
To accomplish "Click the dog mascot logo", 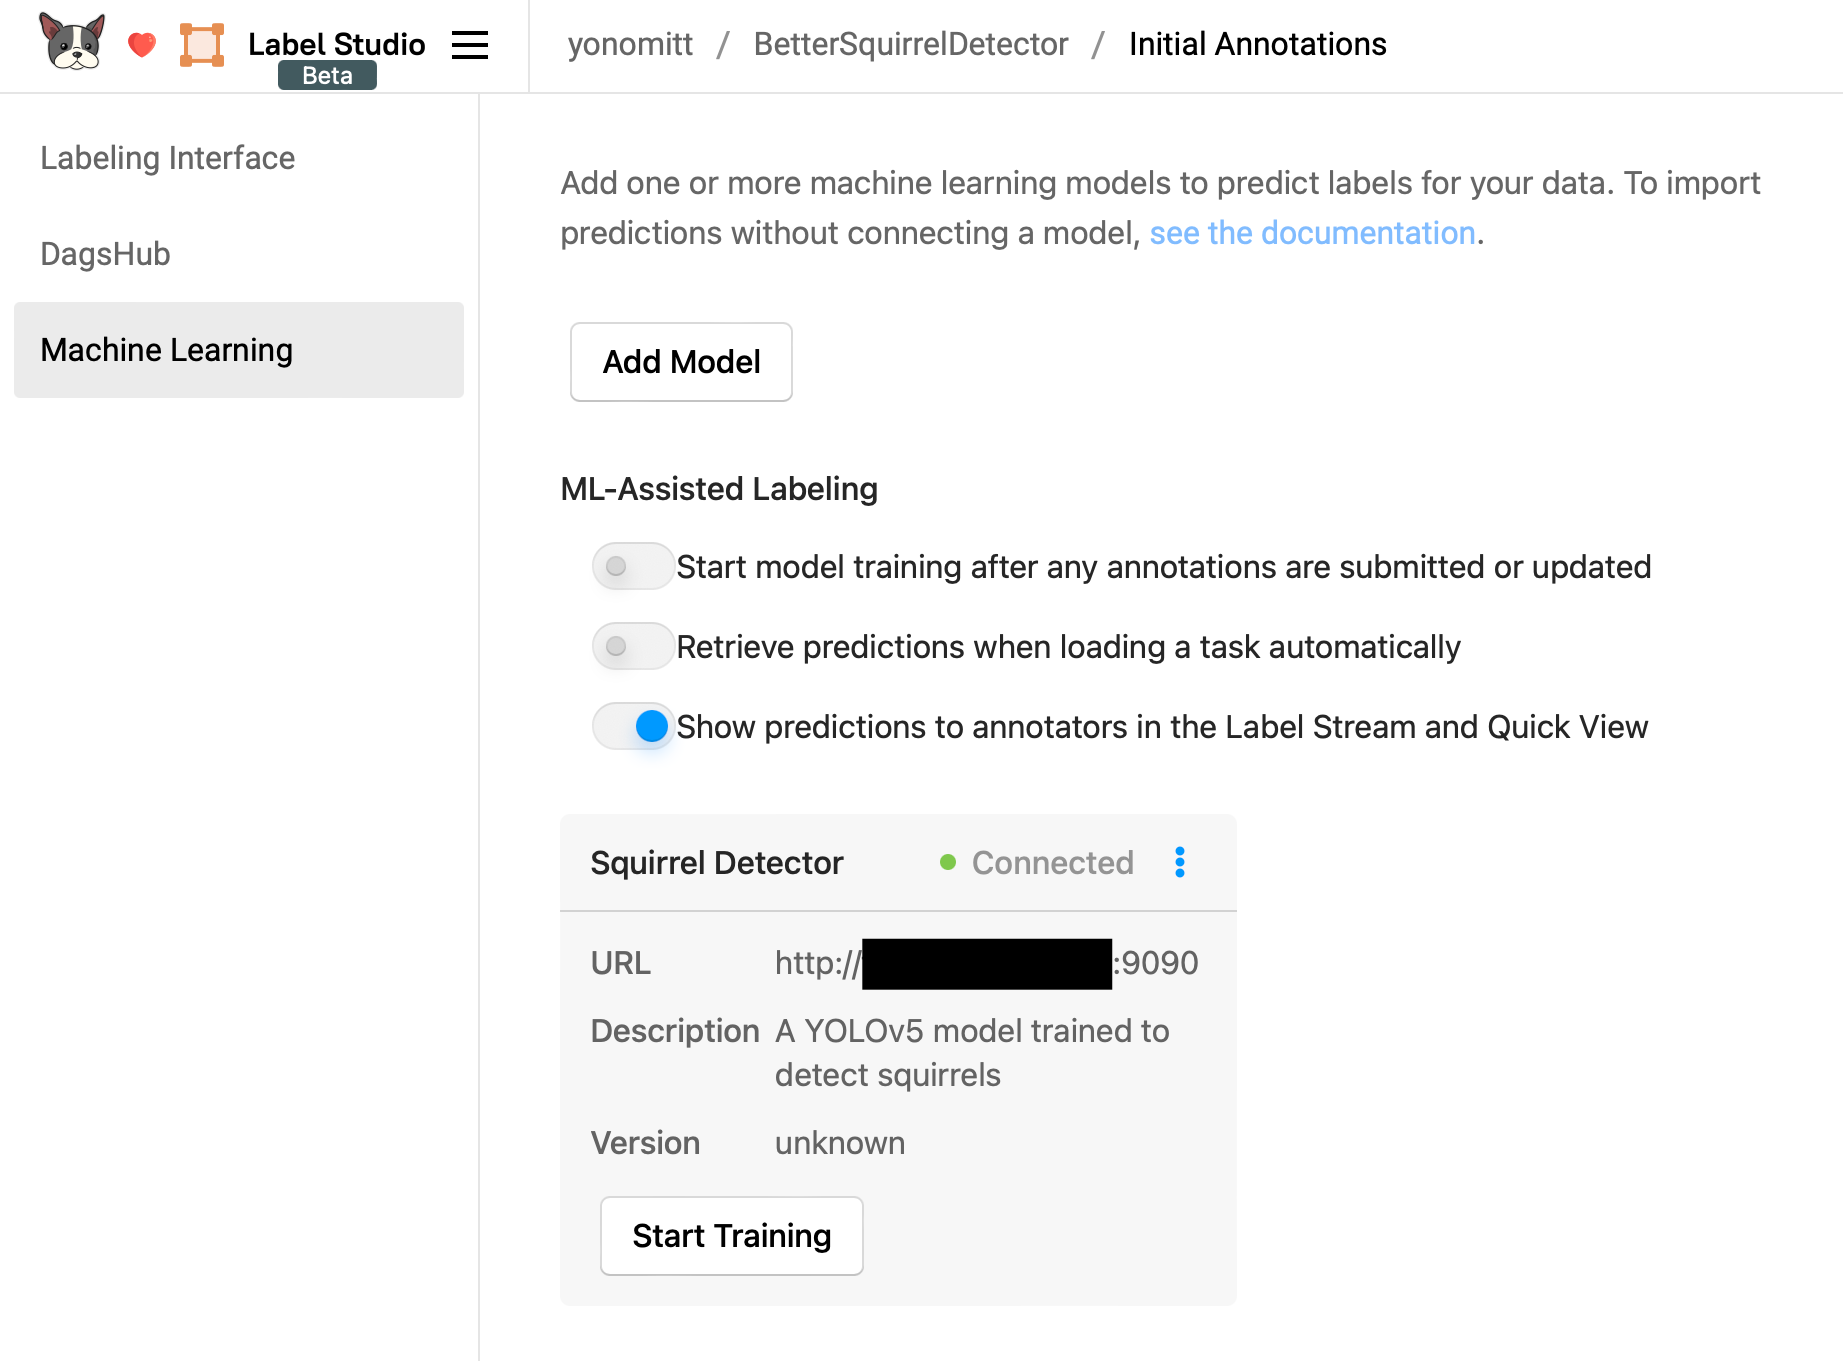I will [x=68, y=43].
